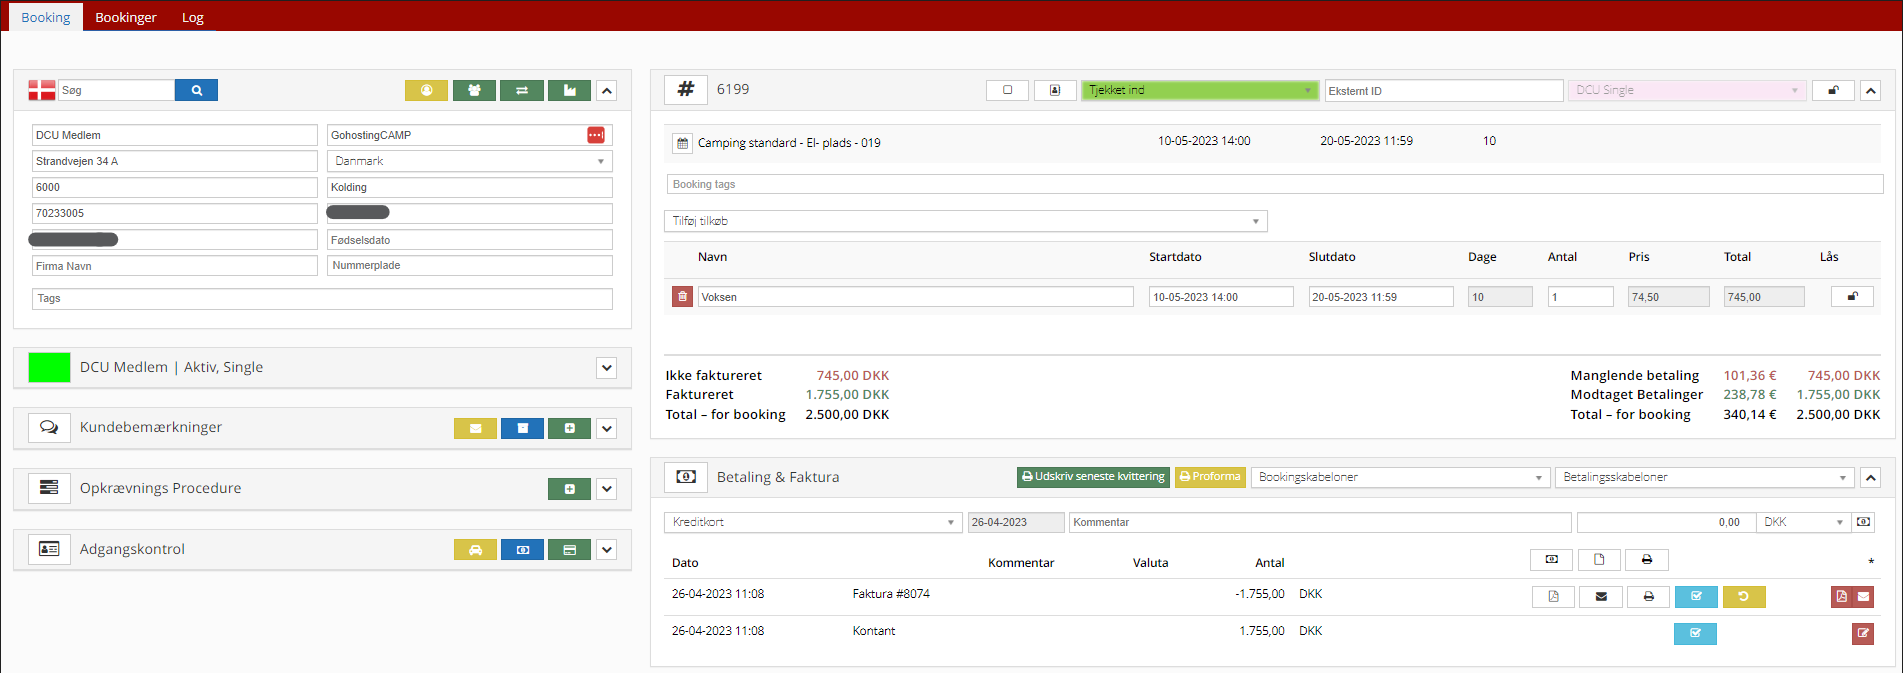
Task: Click the blue customer search button
Action: pos(196,90)
